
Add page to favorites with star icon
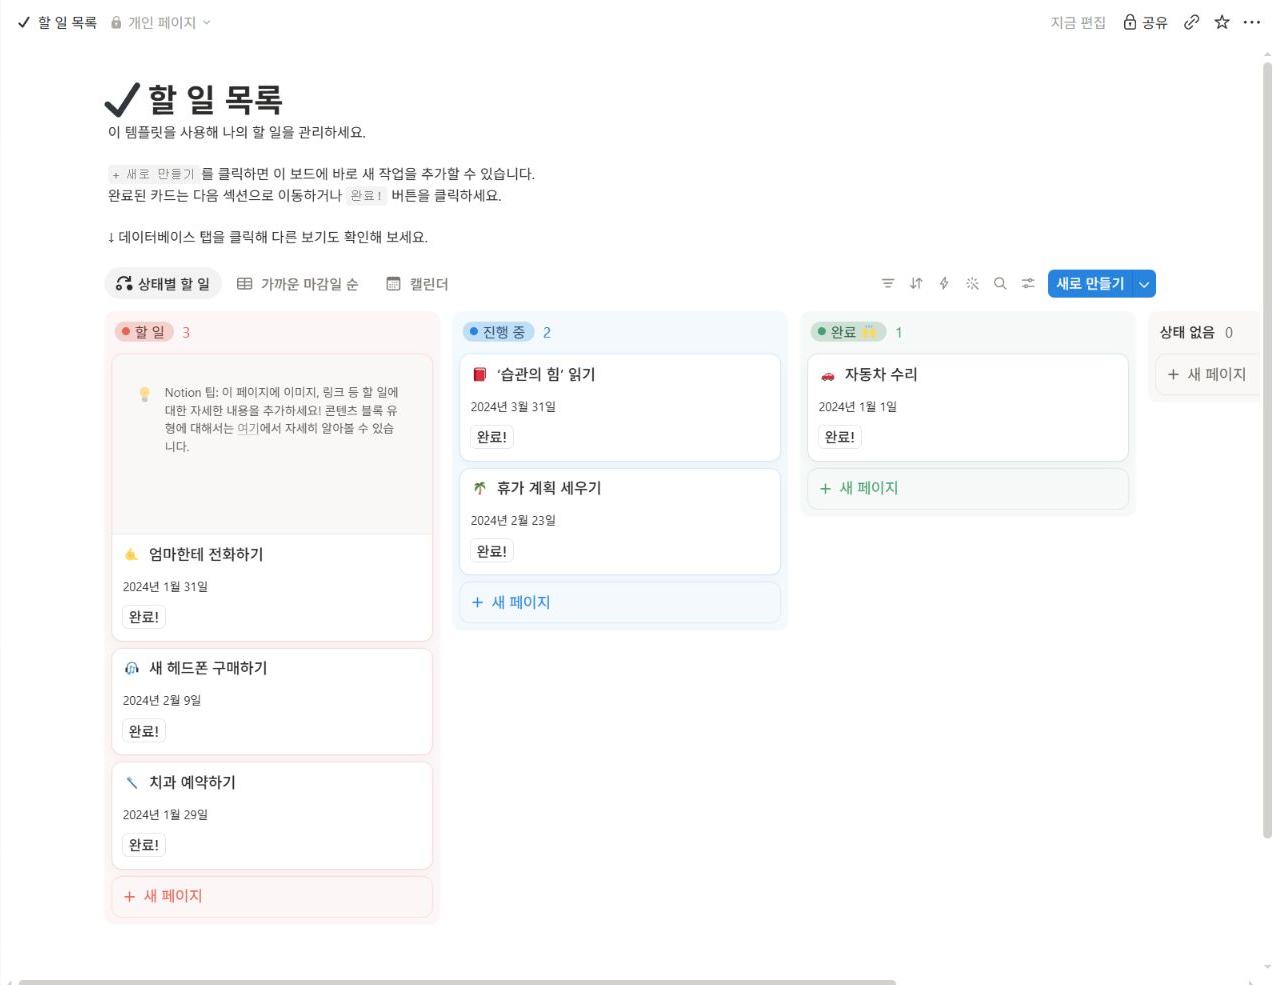point(1222,22)
